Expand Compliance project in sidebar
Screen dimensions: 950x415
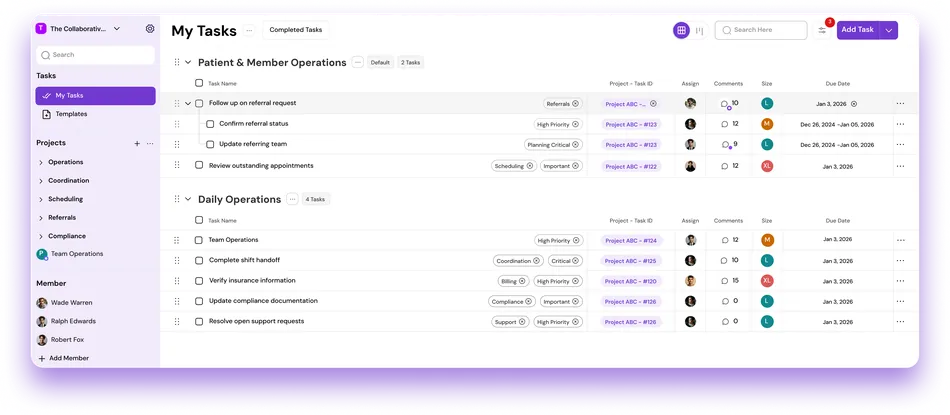(x=41, y=236)
